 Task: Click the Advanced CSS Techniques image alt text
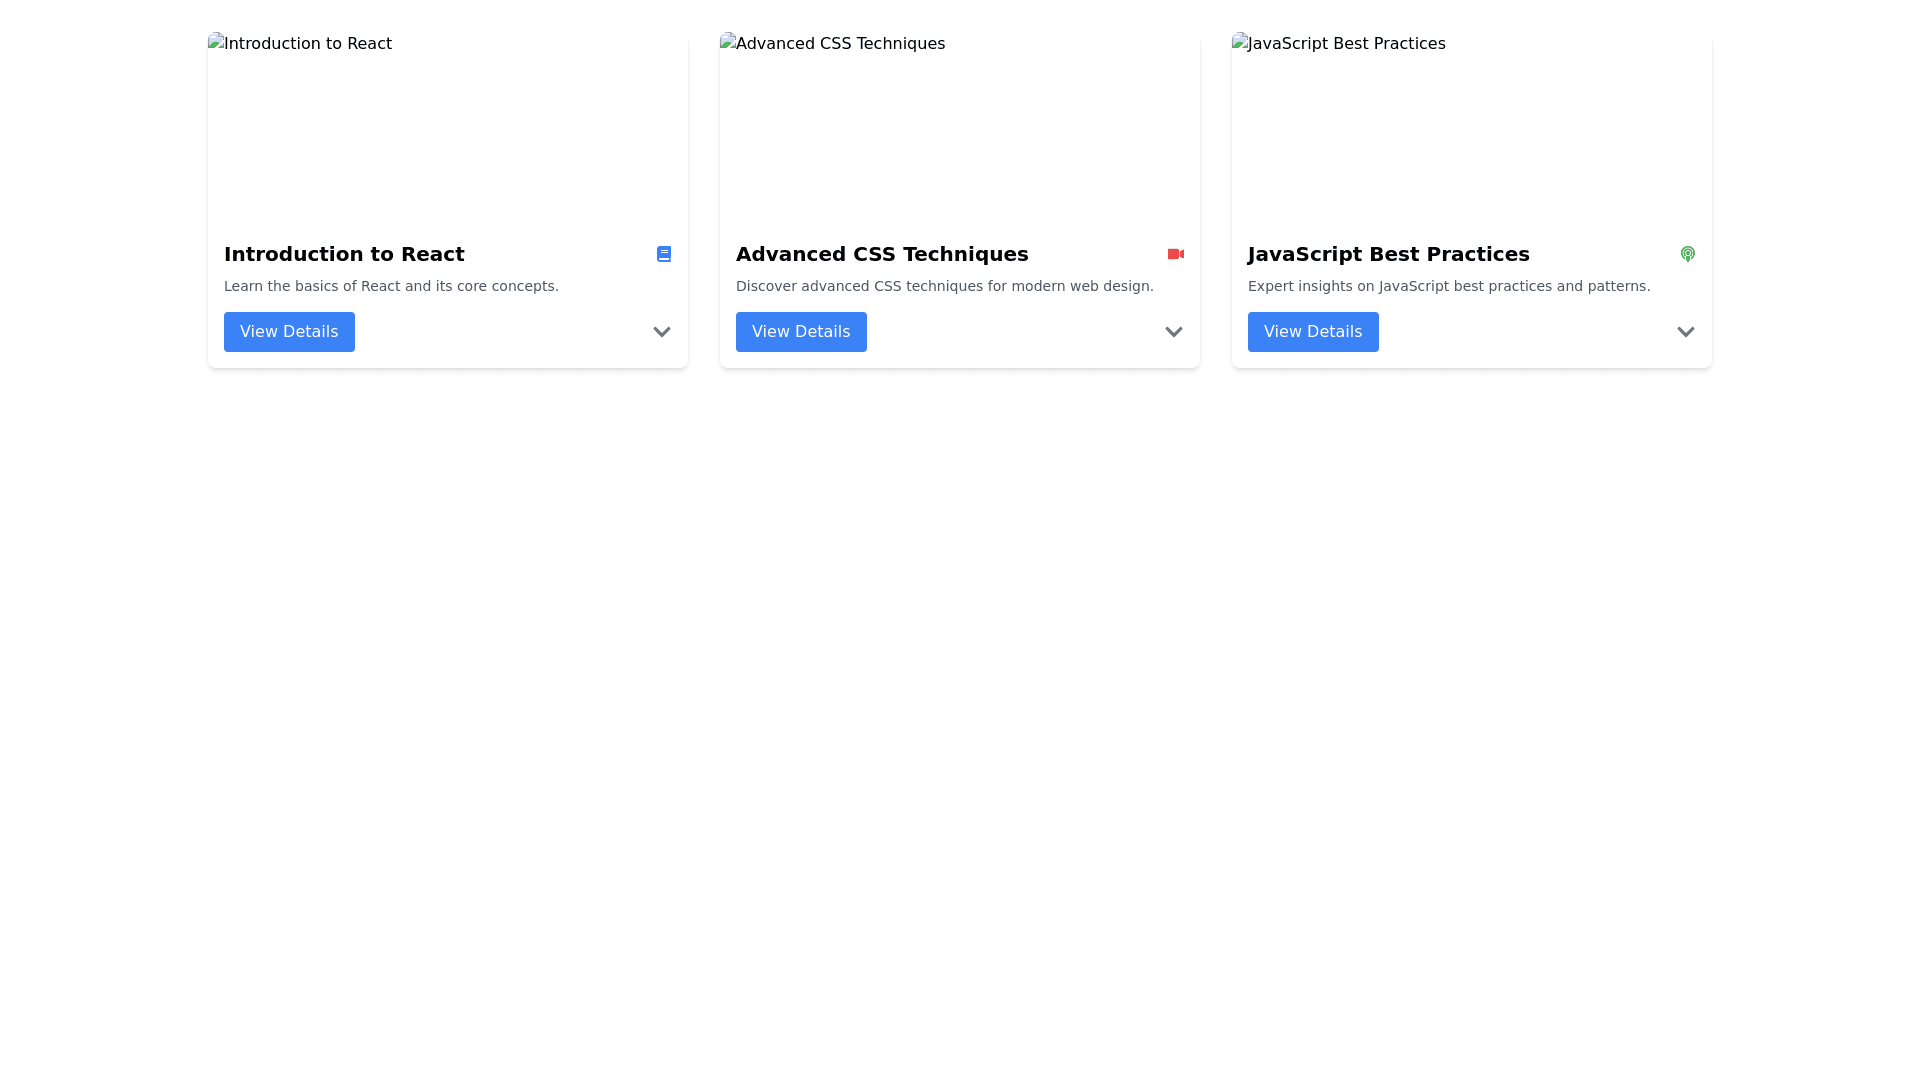pos(840,44)
